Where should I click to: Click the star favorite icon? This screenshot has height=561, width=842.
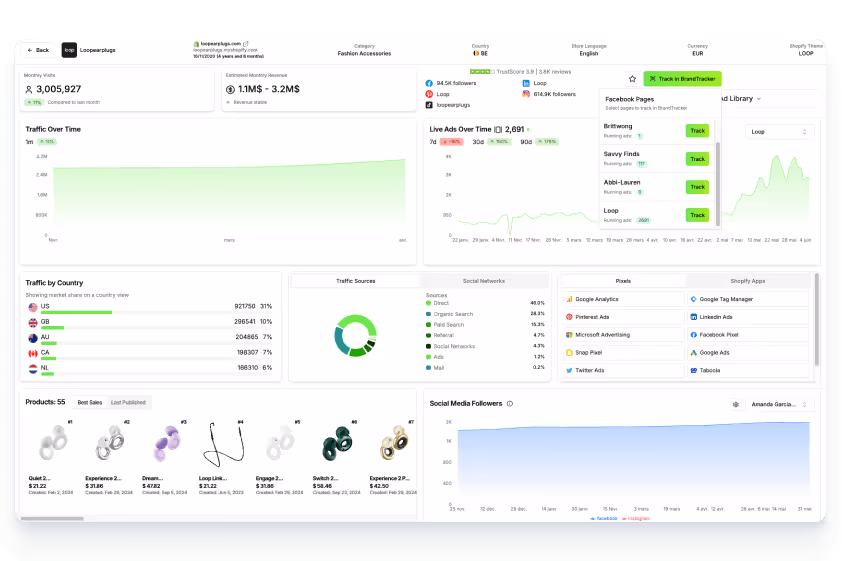coord(633,79)
